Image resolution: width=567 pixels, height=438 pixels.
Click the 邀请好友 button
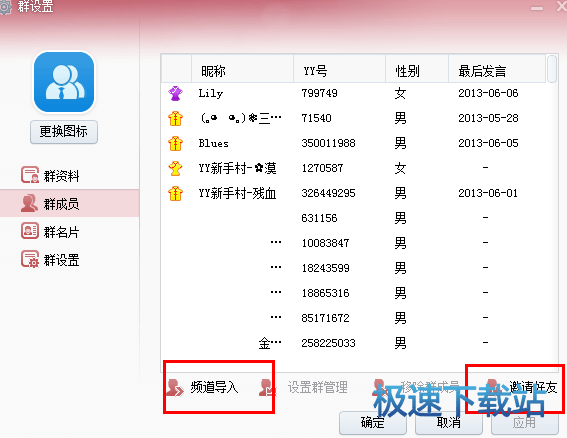pos(521,387)
